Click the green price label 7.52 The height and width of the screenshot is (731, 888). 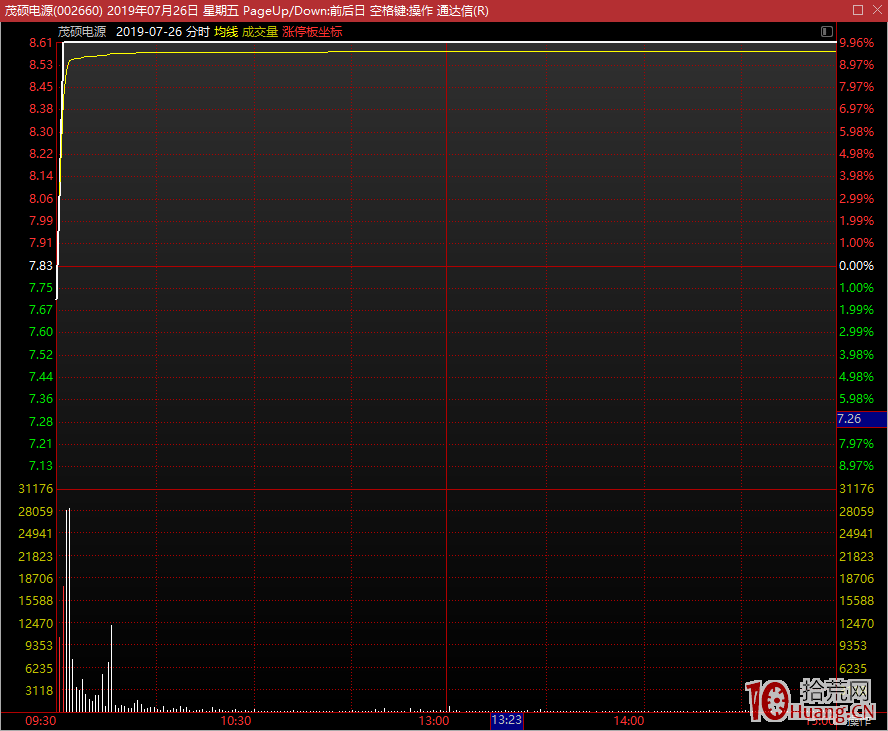click(41, 355)
